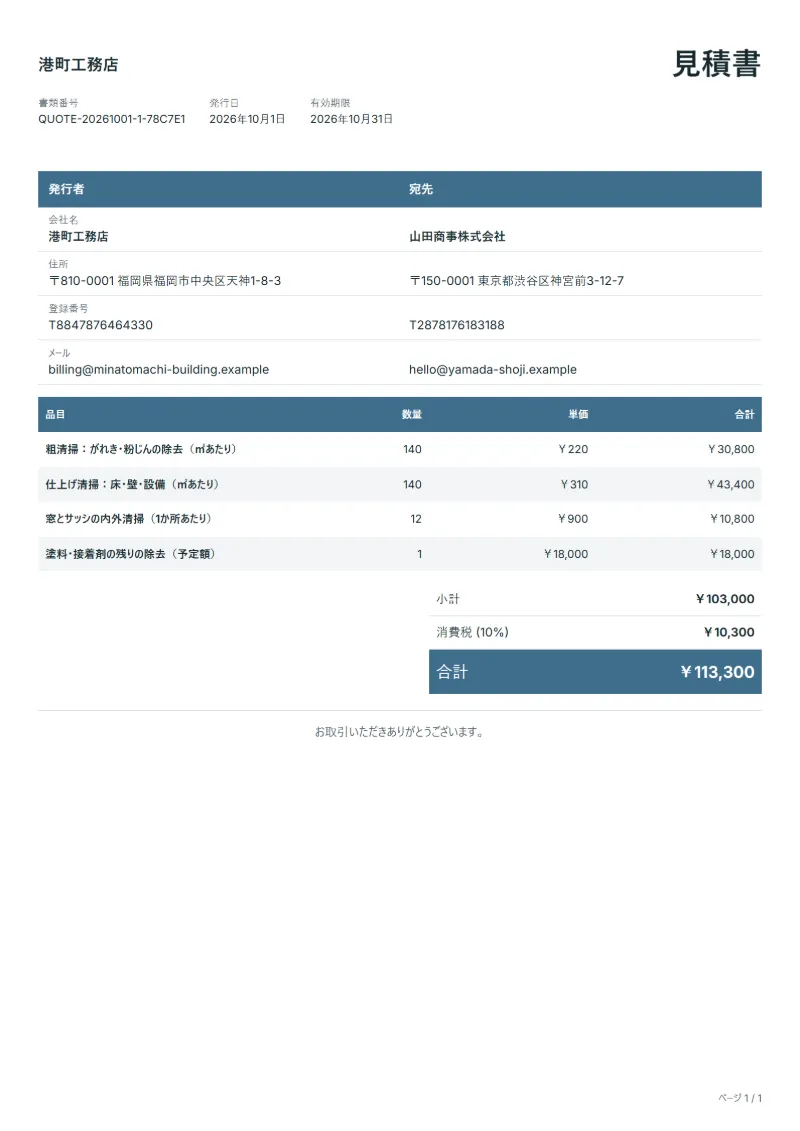The width and height of the screenshot is (800, 1131).
Task: Click the 書類番号 label
Action: (x=58, y=103)
